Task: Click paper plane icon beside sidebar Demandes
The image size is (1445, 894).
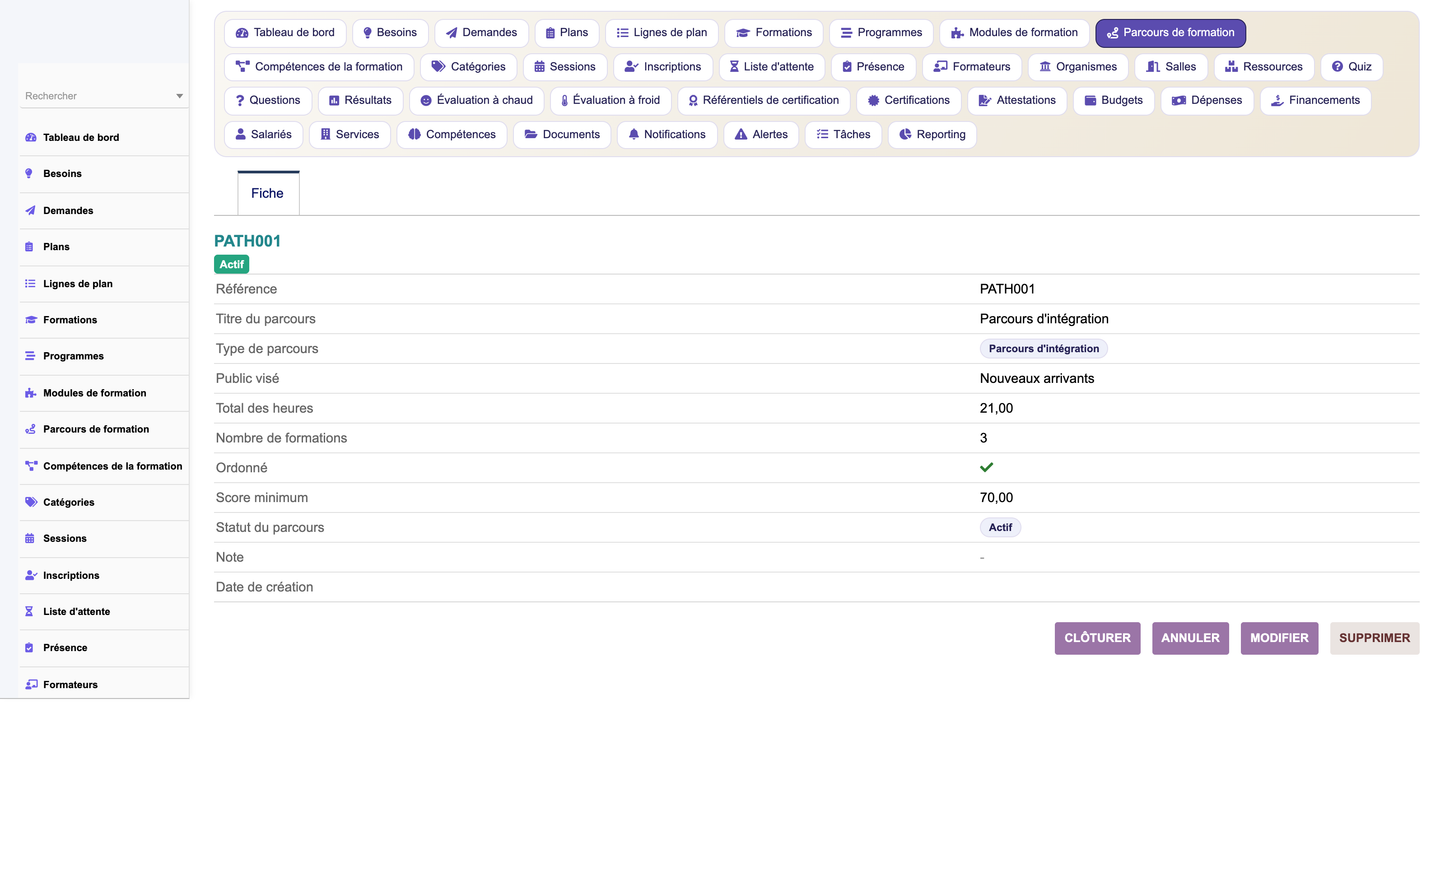Action: 30,211
